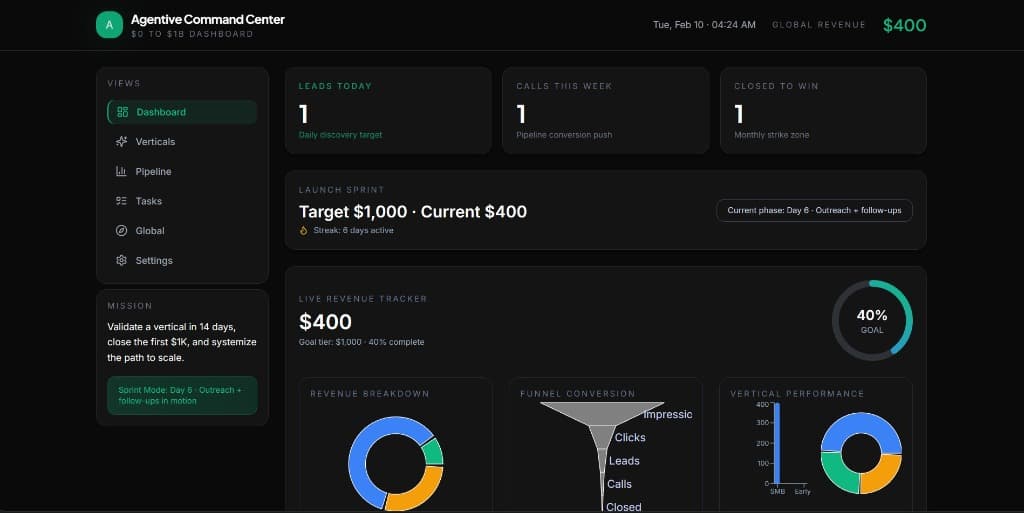Viewport: 1024px width, 513px height.
Task: Click the Sprint Mode status banner
Action: (x=181, y=395)
